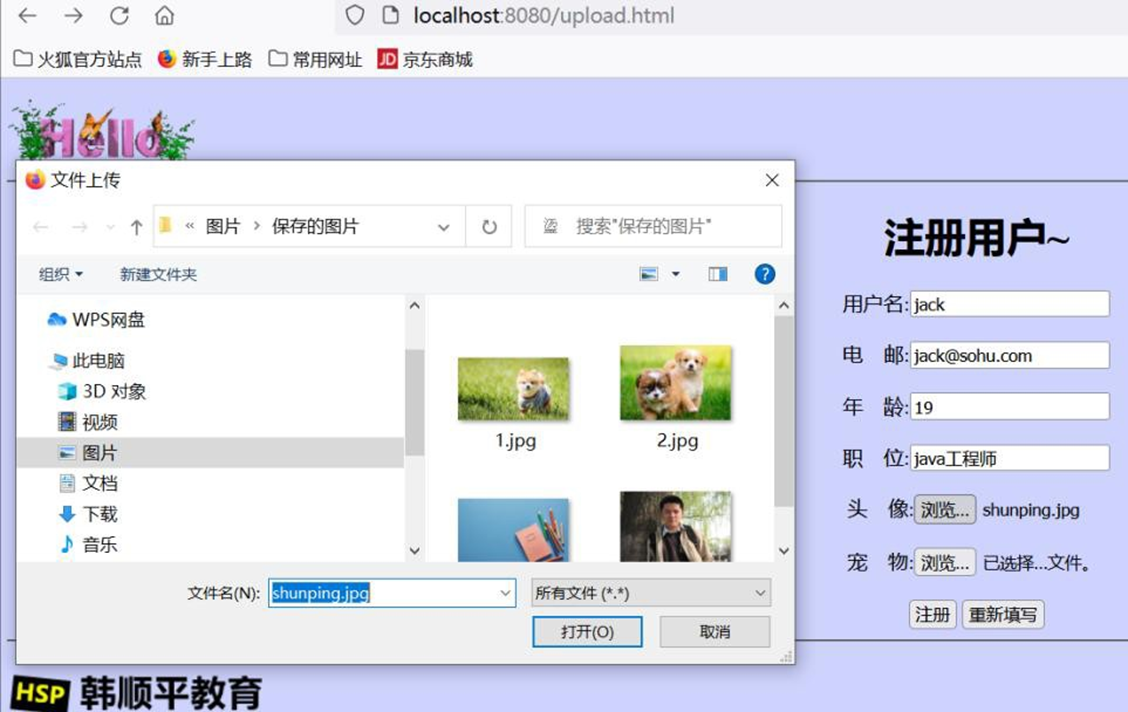This screenshot has width=1128, height=712.
Task: Select WPS网盘 in the sidebar
Action: point(108,320)
